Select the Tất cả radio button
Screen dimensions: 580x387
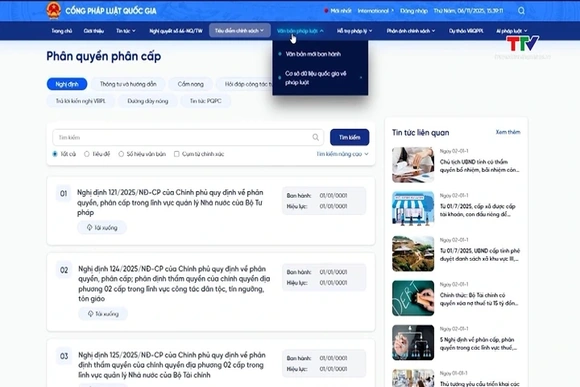pos(55,154)
